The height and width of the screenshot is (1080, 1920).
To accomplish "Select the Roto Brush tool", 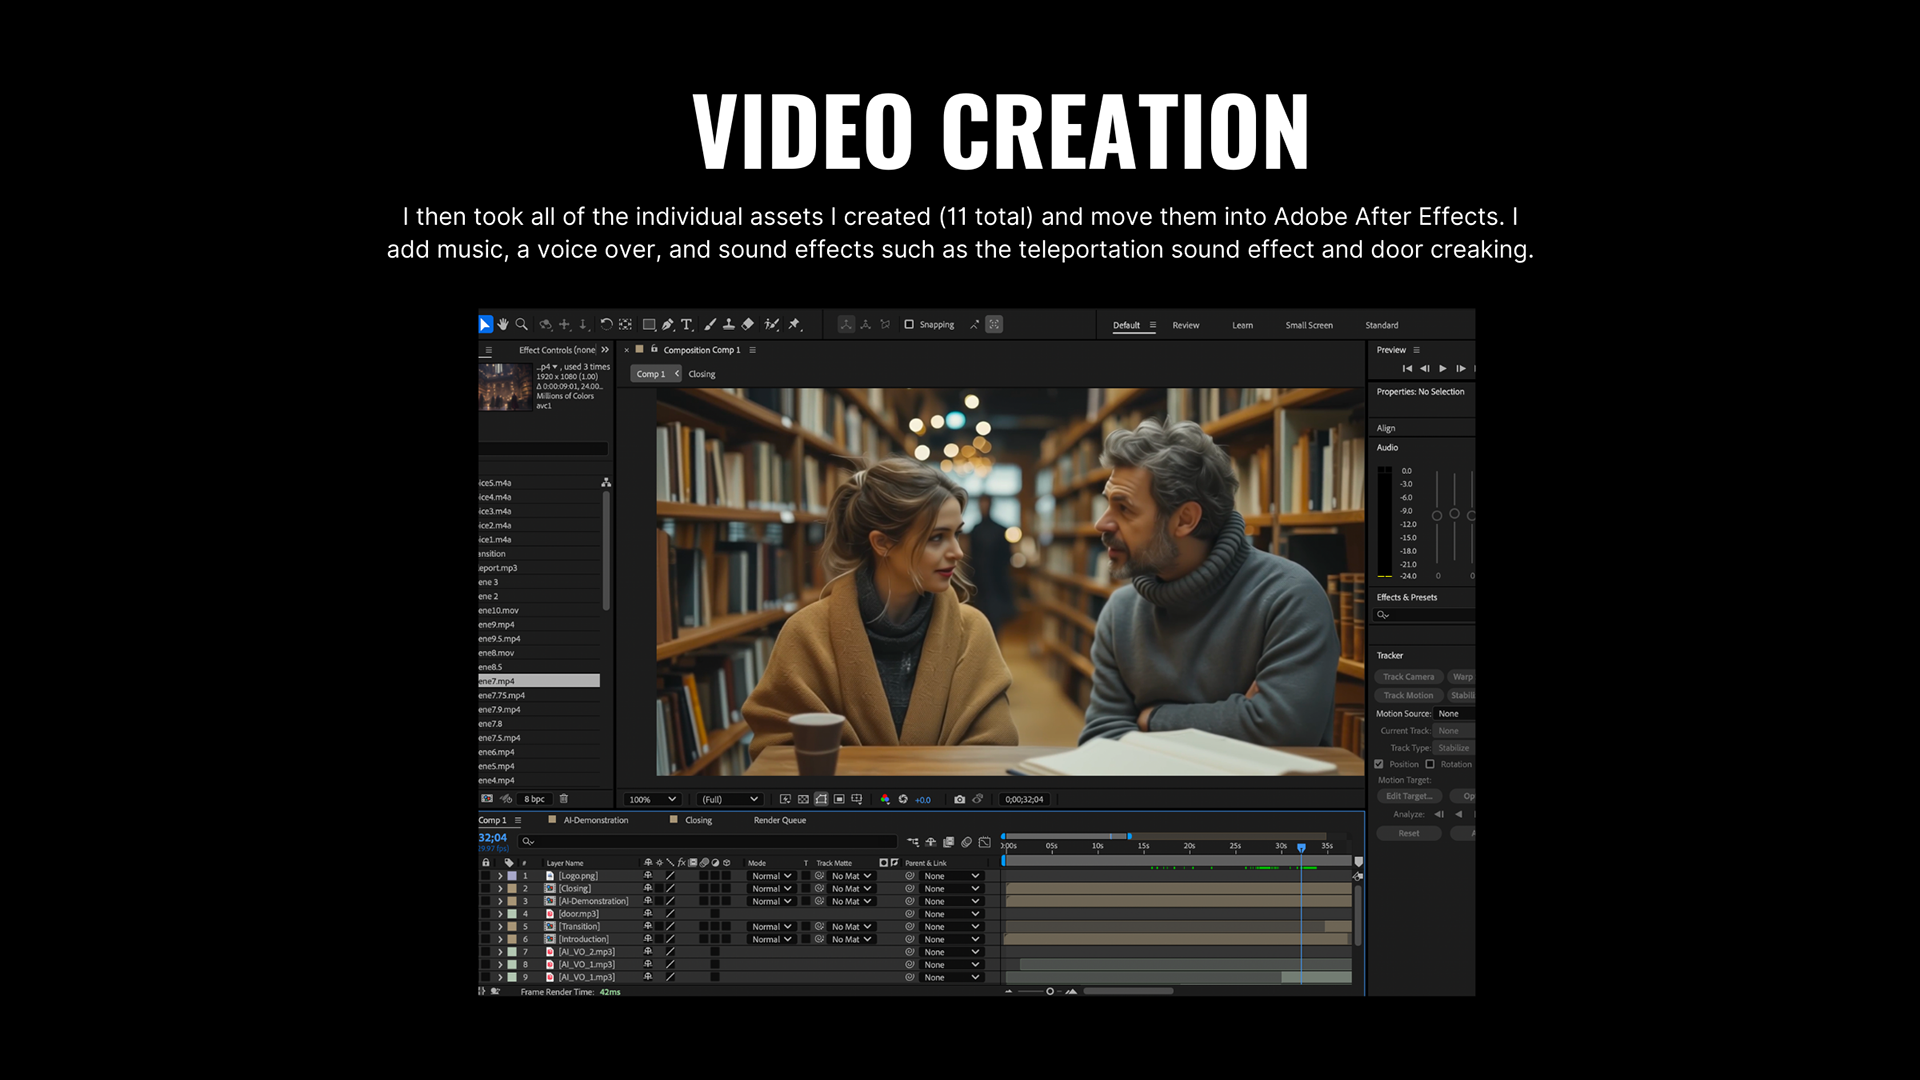I will click(772, 324).
